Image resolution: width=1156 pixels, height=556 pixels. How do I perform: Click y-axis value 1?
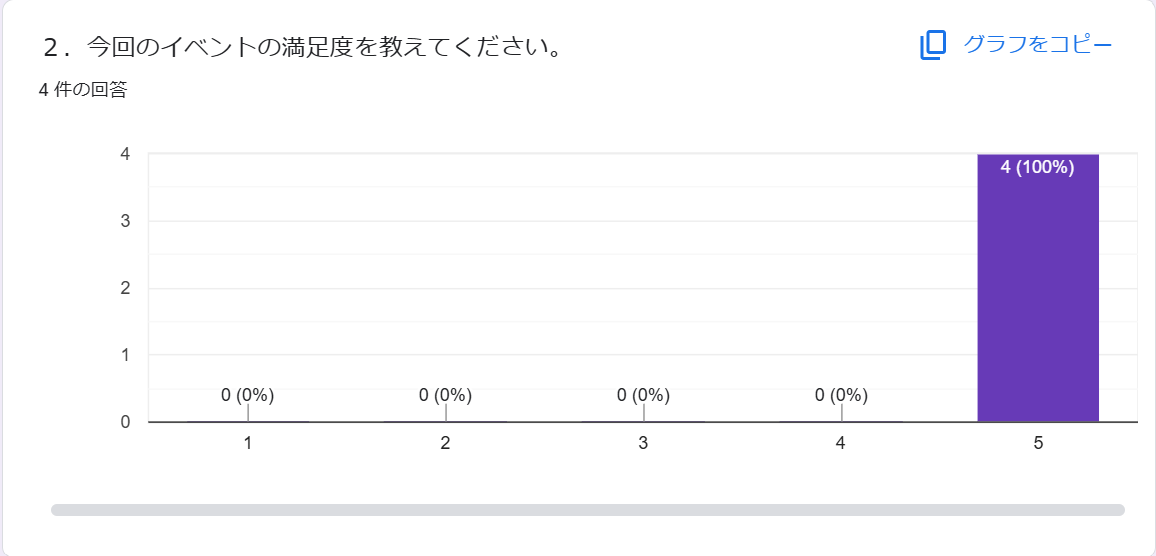(126, 355)
